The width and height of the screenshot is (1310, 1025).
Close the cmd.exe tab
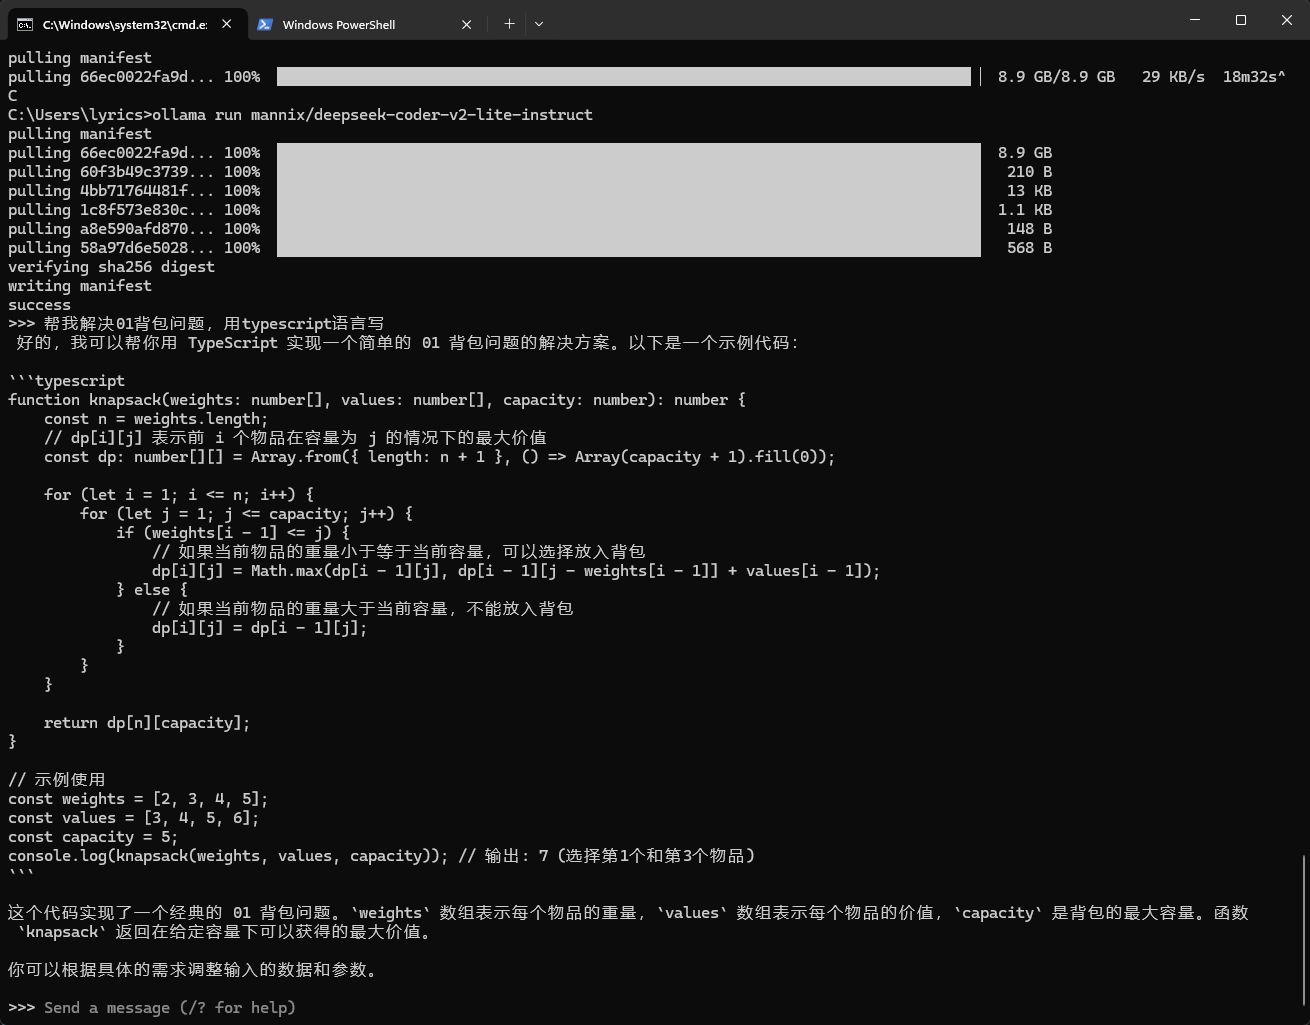point(227,24)
